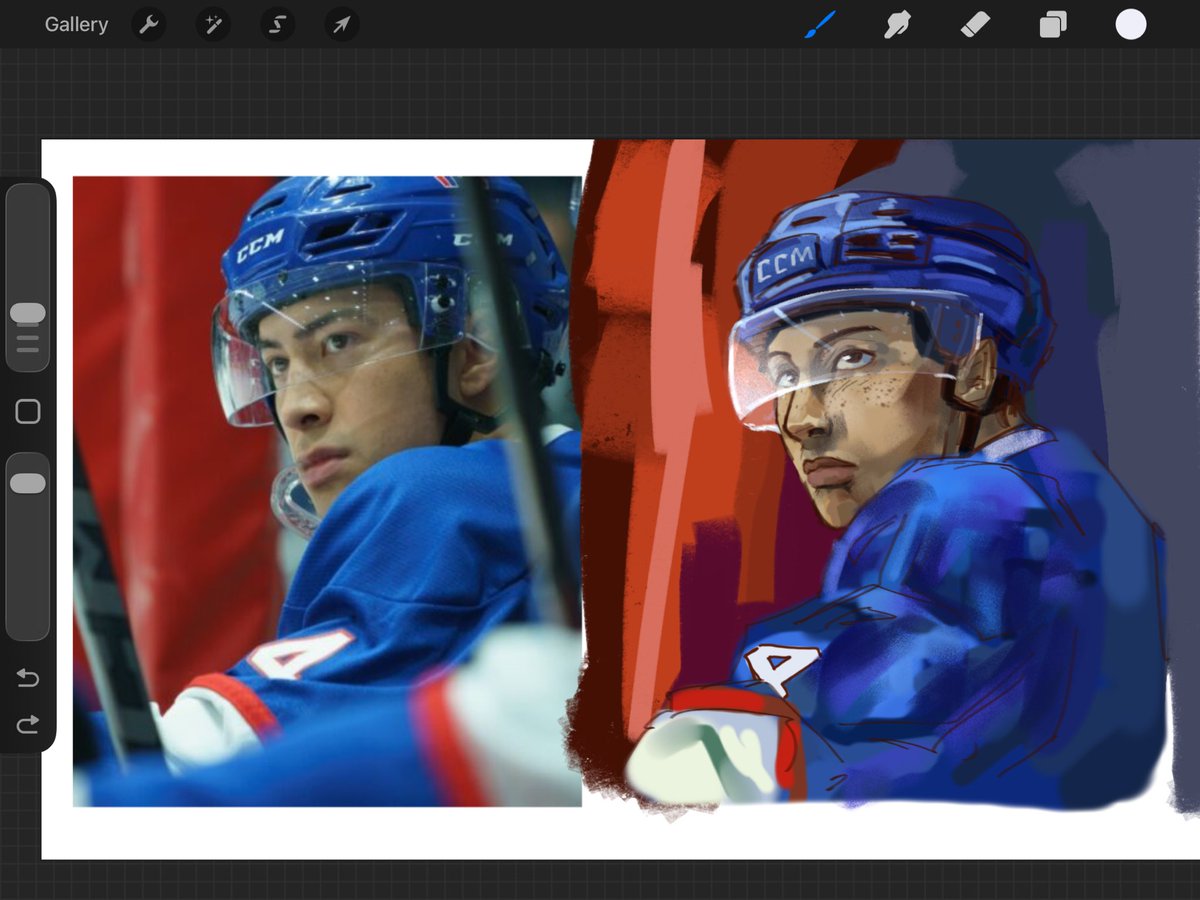Tap the Modify square button in sidebar
Viewport: 1200px width, 900px height.
coord(28,412)
